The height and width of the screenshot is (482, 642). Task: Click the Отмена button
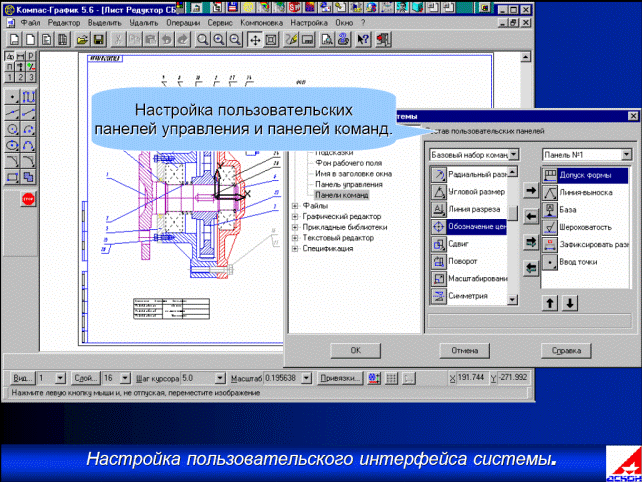click(465, 351)
